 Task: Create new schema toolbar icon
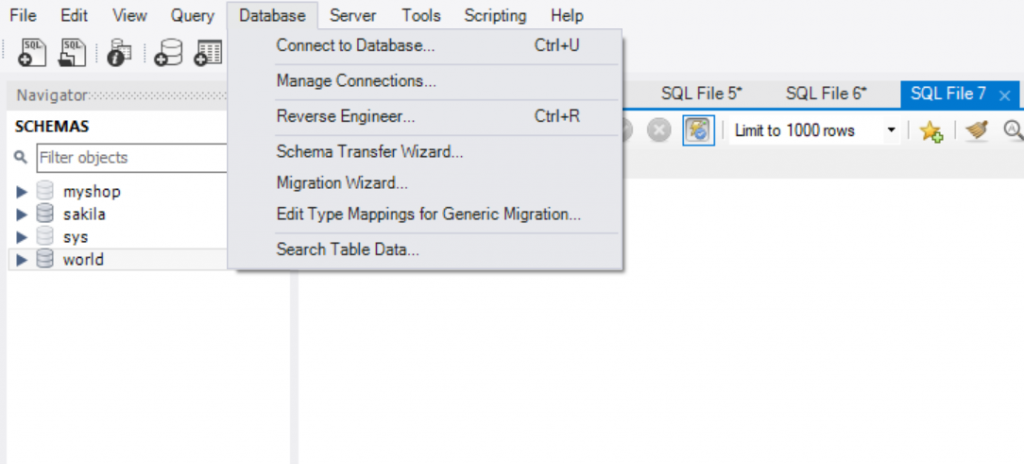pyautogui.click(x=168, y=53)
